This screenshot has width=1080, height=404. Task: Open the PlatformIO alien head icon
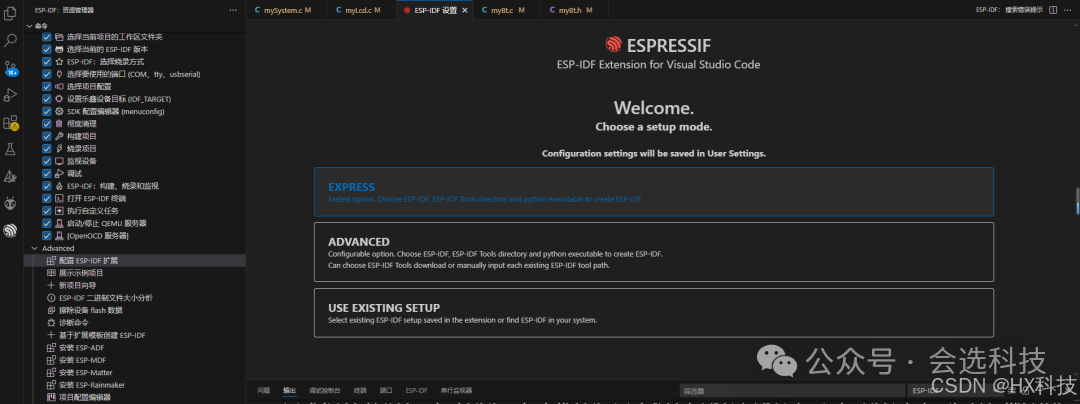click(x=10, y=203)
